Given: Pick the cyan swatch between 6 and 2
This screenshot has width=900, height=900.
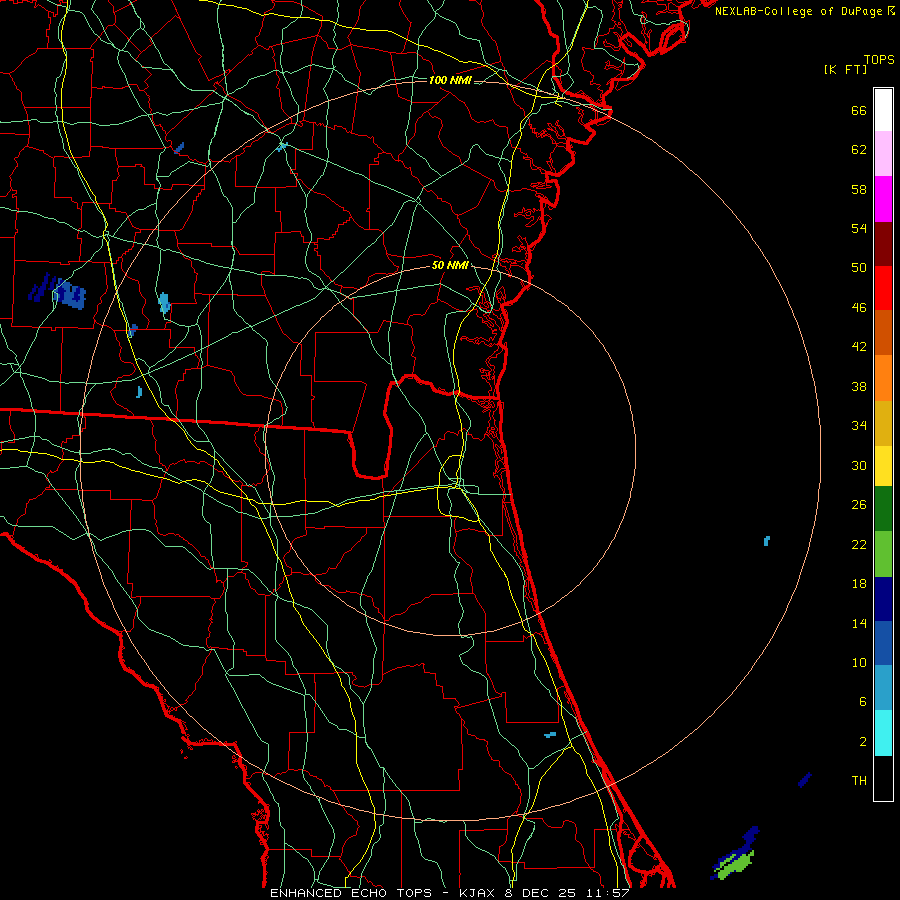Looking at the screenshot, I should tap(883, 733).
